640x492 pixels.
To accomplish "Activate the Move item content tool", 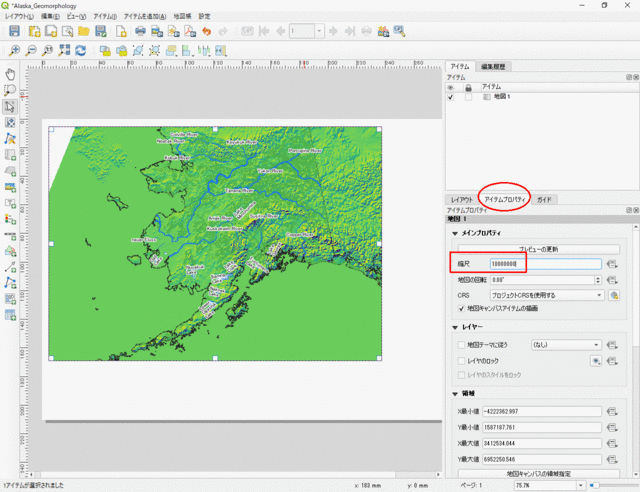I will tap(10, 122).
